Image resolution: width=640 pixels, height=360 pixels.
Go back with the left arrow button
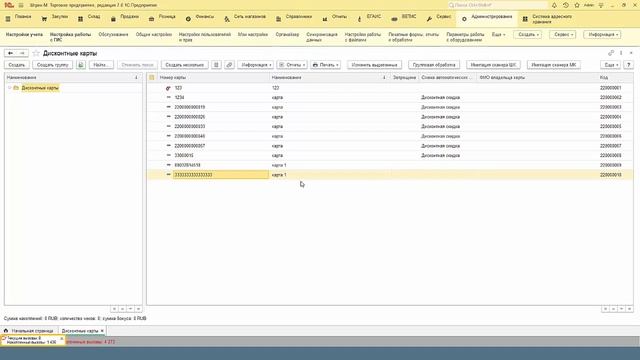coord(11,53)
